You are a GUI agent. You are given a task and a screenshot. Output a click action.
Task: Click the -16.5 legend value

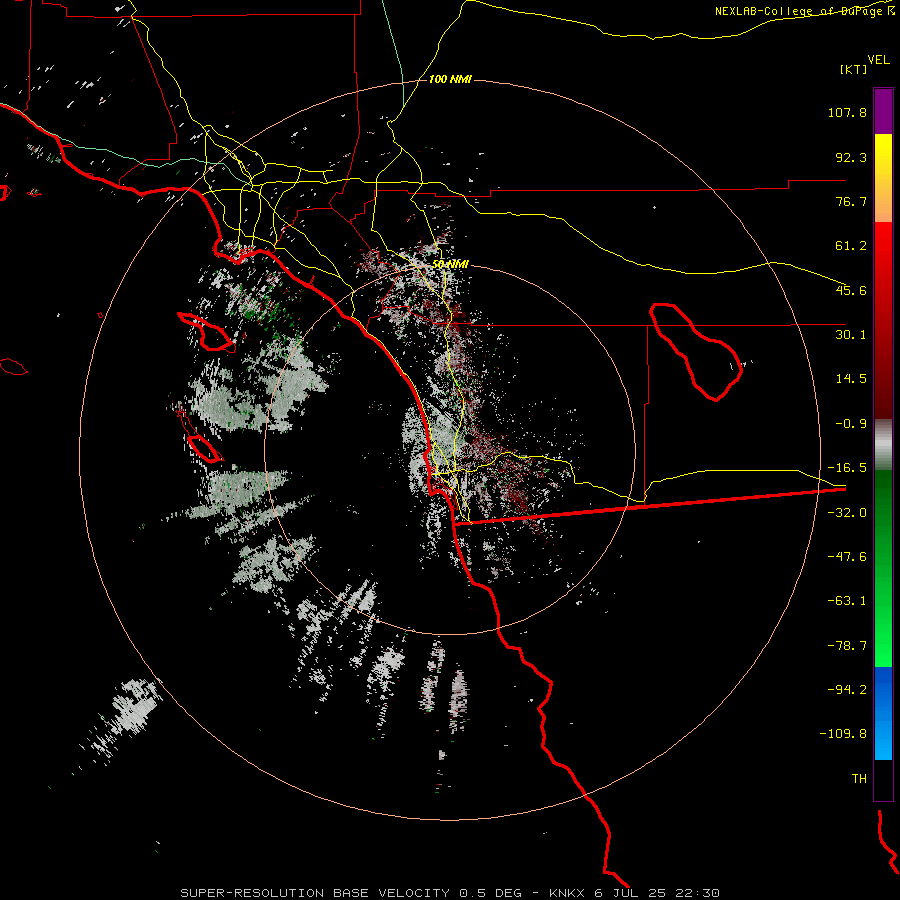coord(847,468)
